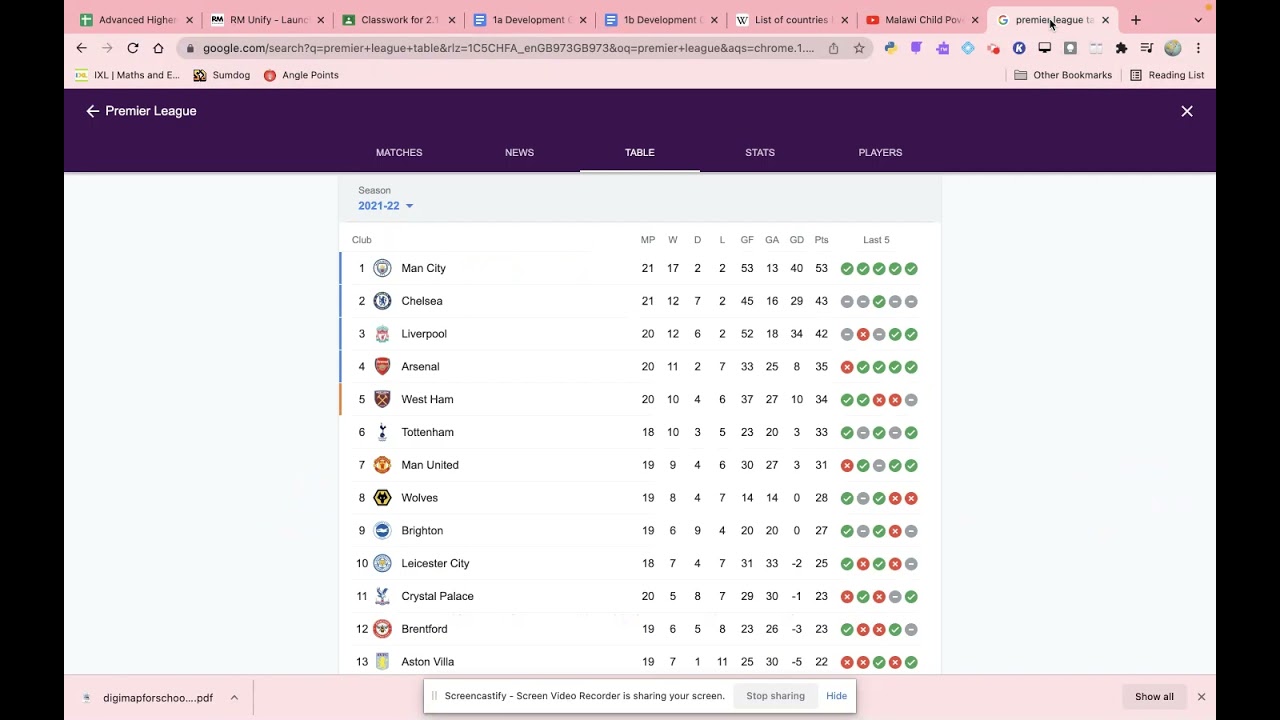Click the browser Back button
The width and height of the screenshot is (1280, 720).
coord(82,48)
